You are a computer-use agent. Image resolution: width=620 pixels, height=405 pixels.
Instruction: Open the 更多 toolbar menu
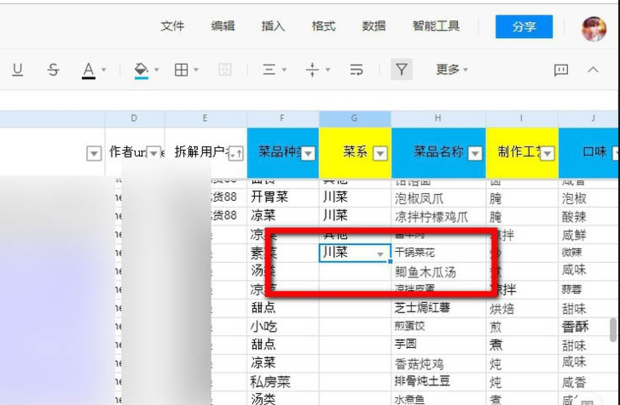(x=452, y=70)
